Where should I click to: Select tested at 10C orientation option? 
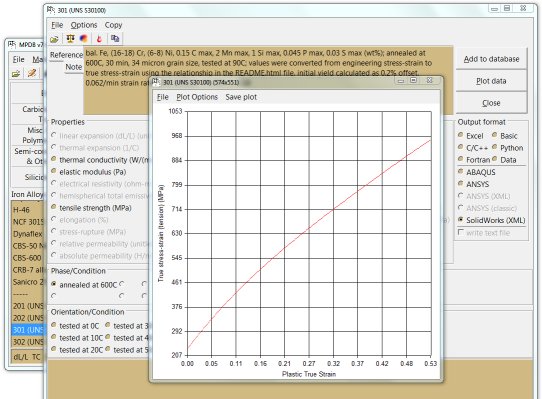point(77,338)
